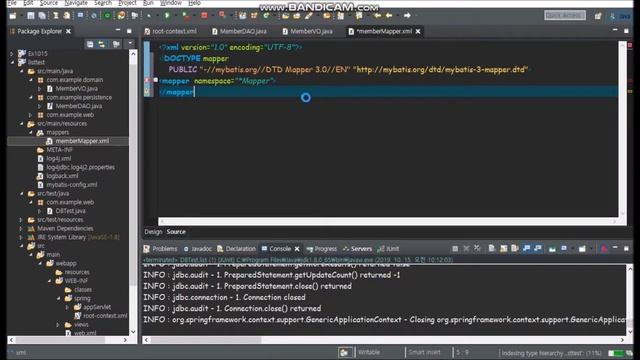Open Package Explorer view menu dropdown
The image size is (640, 360).
tap(130, 44)
